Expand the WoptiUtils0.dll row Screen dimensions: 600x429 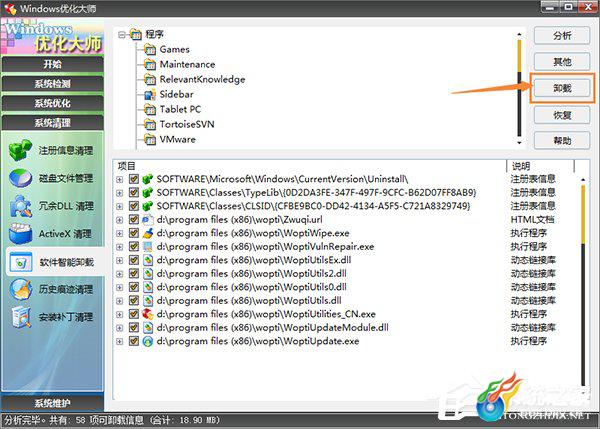coord(120,287)
